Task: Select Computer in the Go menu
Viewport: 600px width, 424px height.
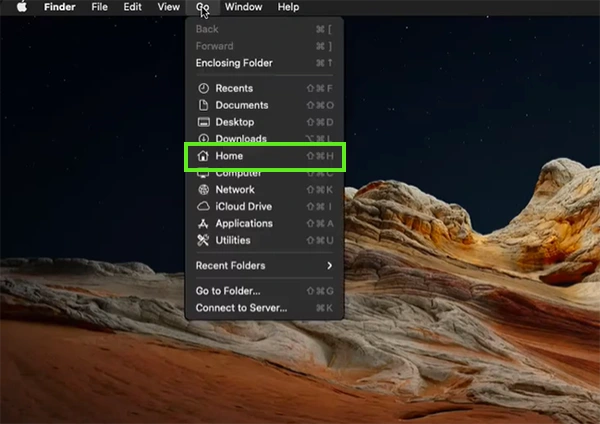Action: click(x=264, y=175)
